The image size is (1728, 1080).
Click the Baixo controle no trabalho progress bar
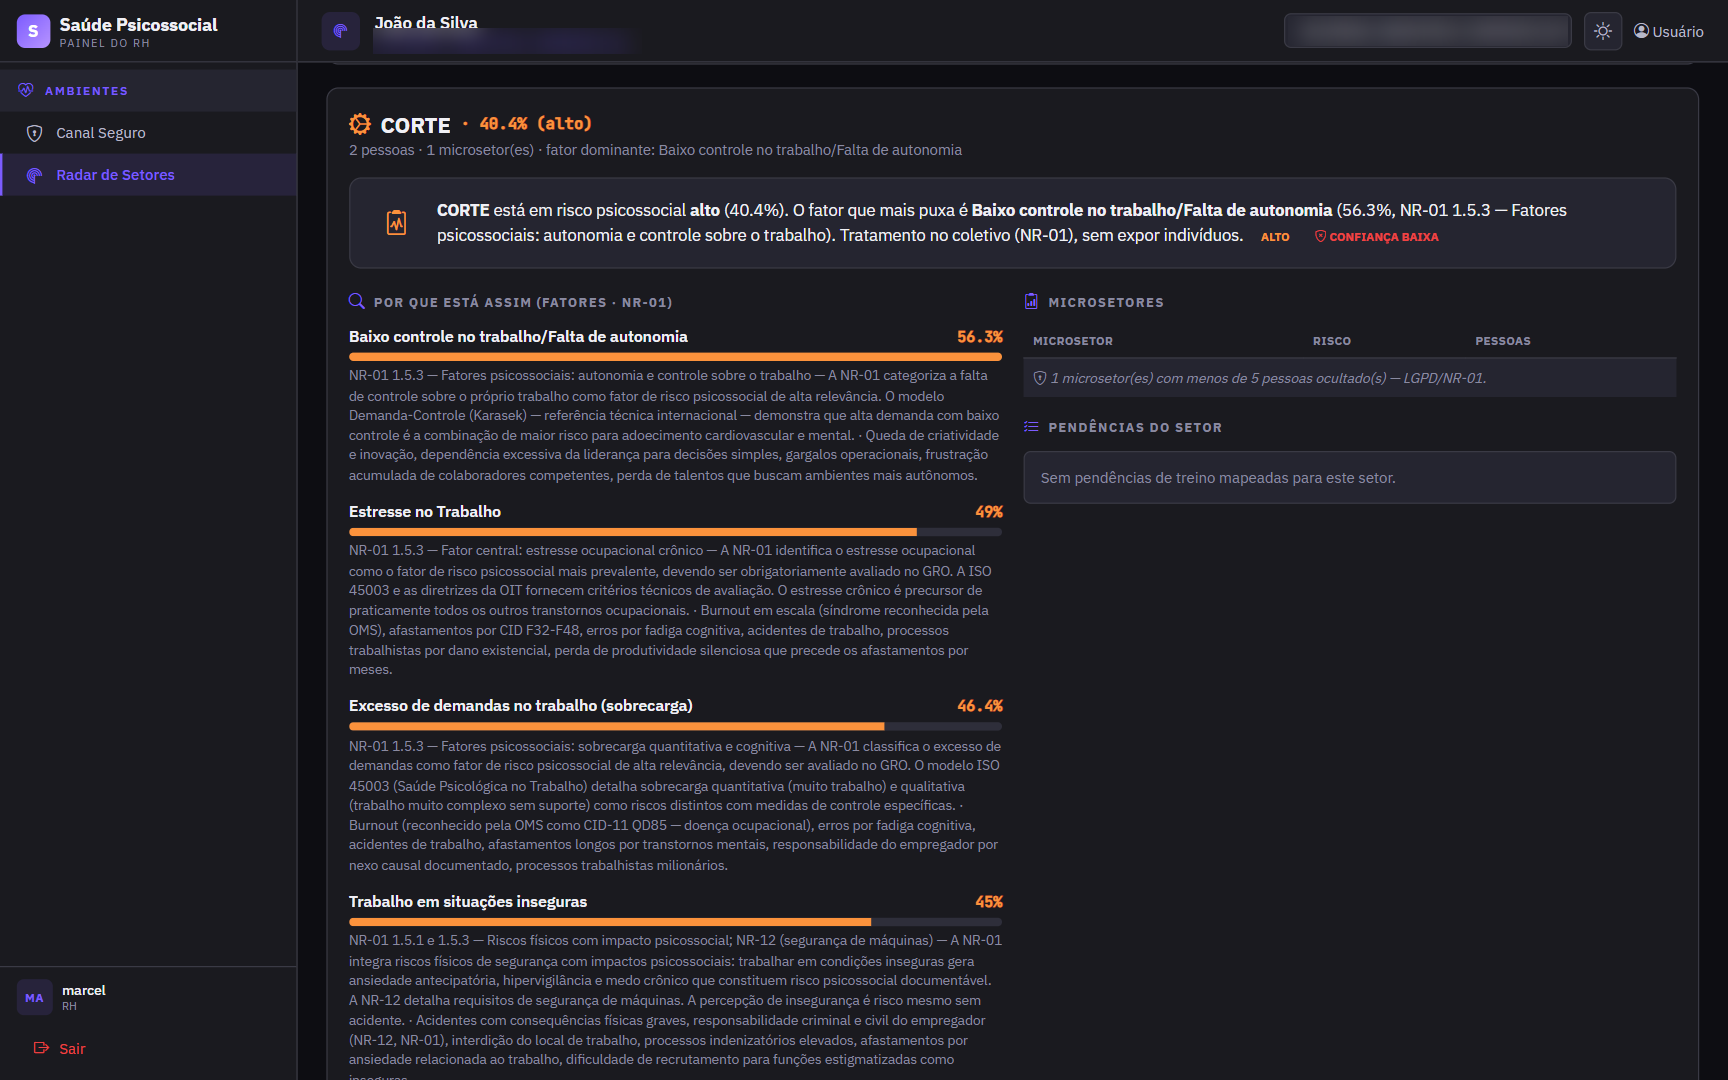675,356
